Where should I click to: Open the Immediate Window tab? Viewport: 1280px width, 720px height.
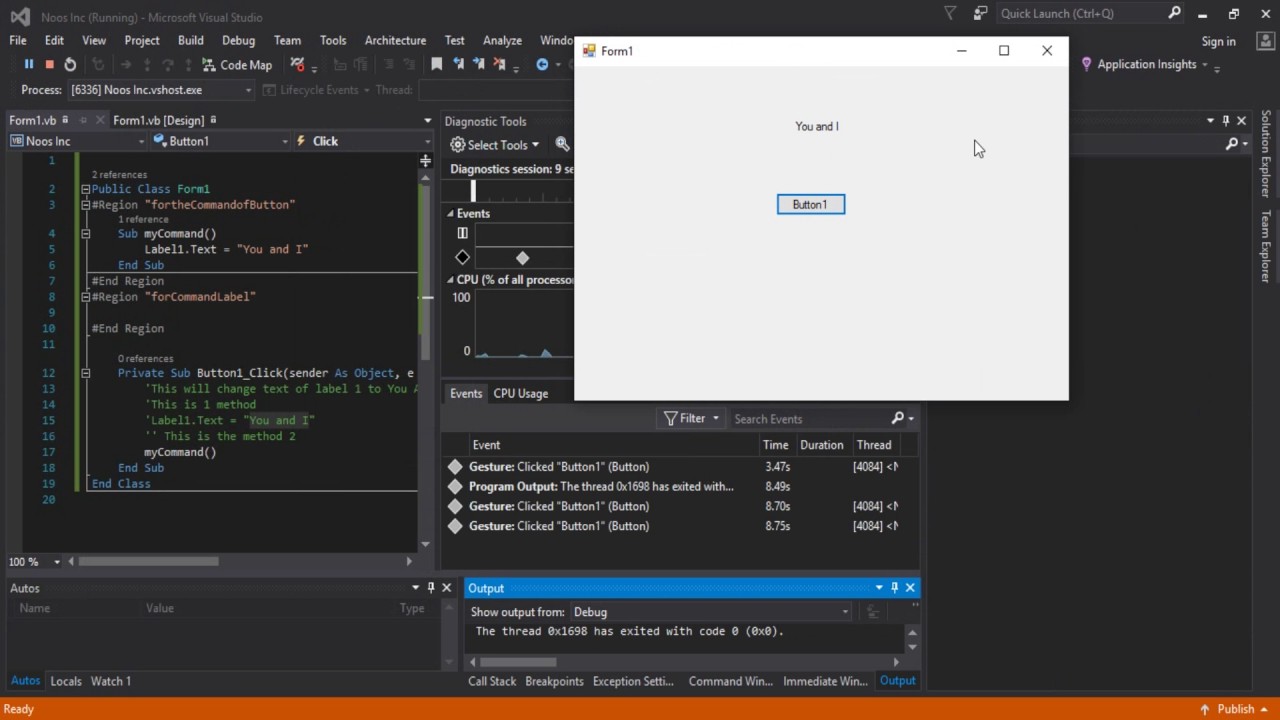tap(825, 681)
